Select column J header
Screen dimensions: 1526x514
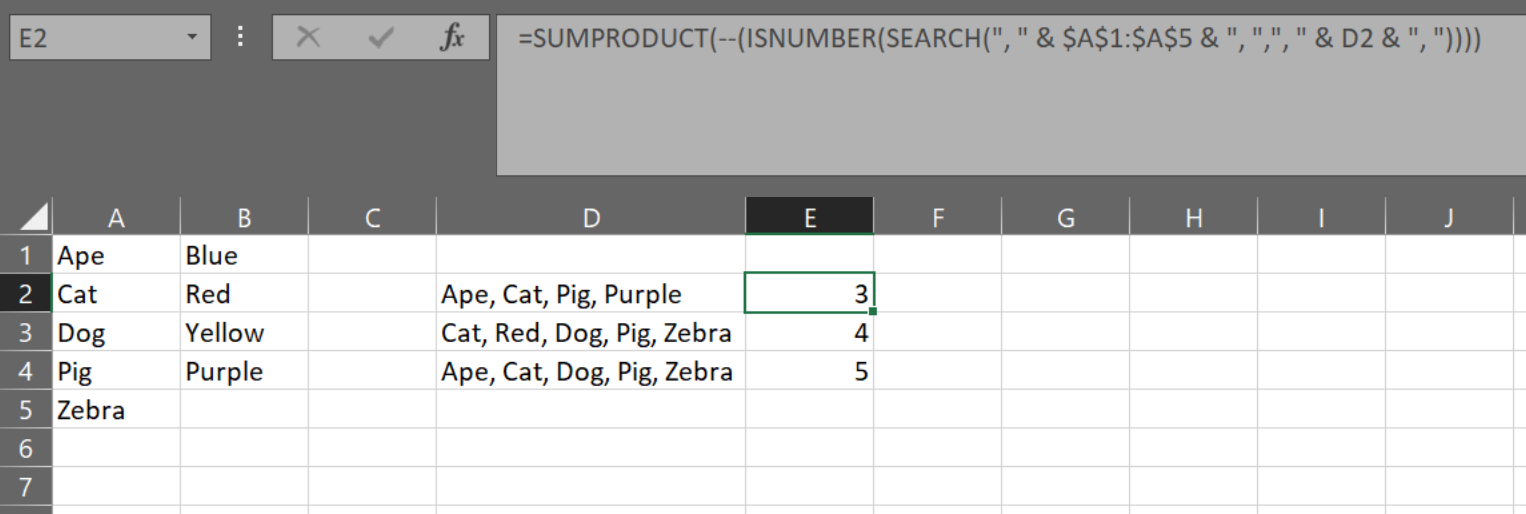tap(1448, 217)
